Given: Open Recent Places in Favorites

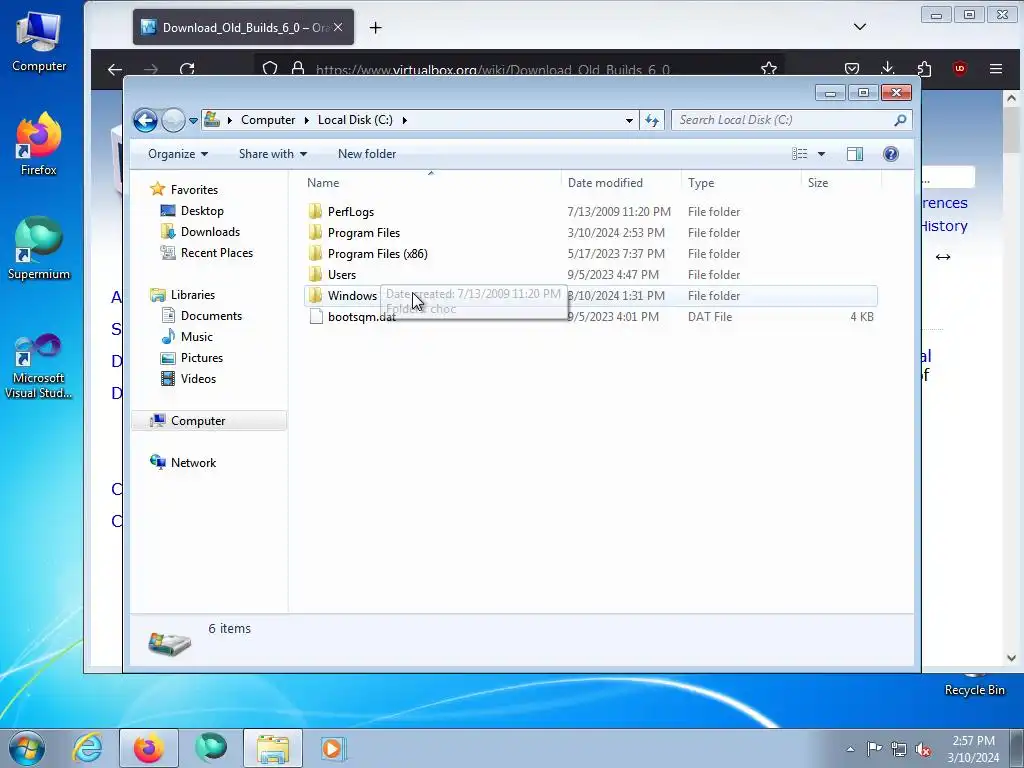Looking at the screenshot, I should point(216,253).
